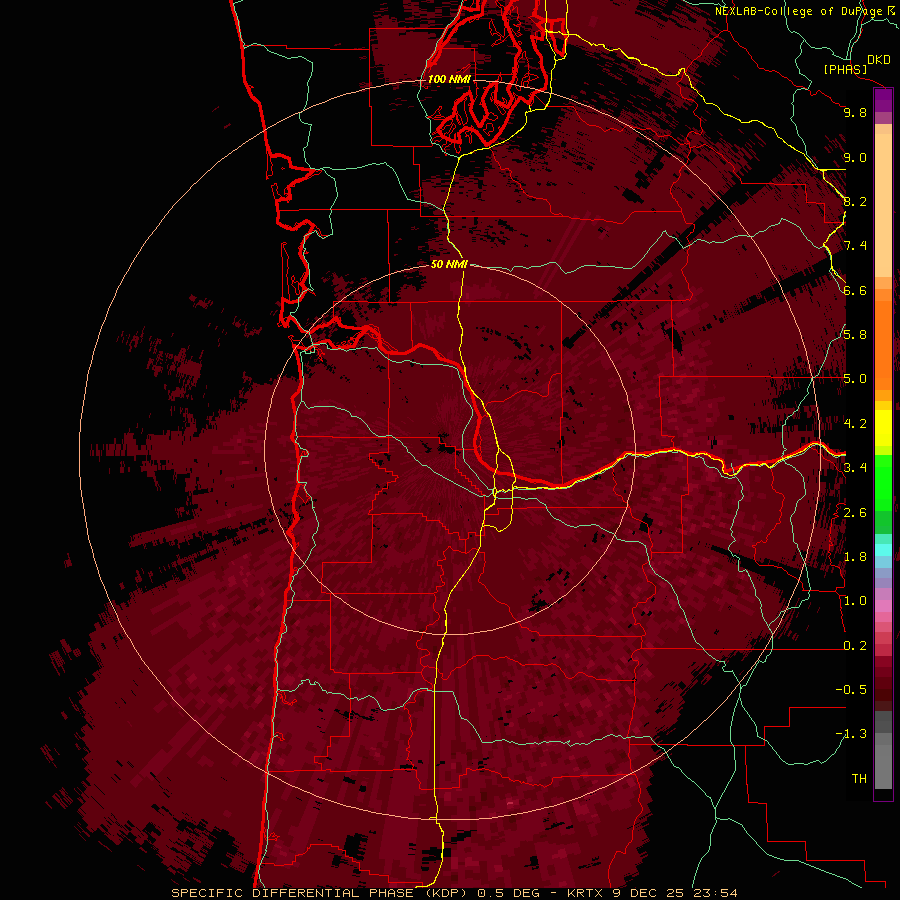900x900 pixels.
Task: Click the 8.2 value on the color scale
Action: (x=855, y=201)
